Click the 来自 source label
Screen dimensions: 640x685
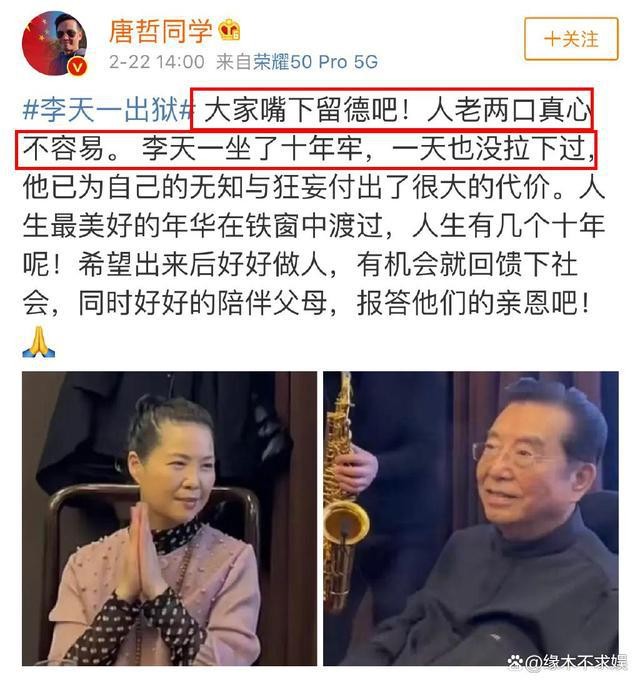click(x=235, y=62)
